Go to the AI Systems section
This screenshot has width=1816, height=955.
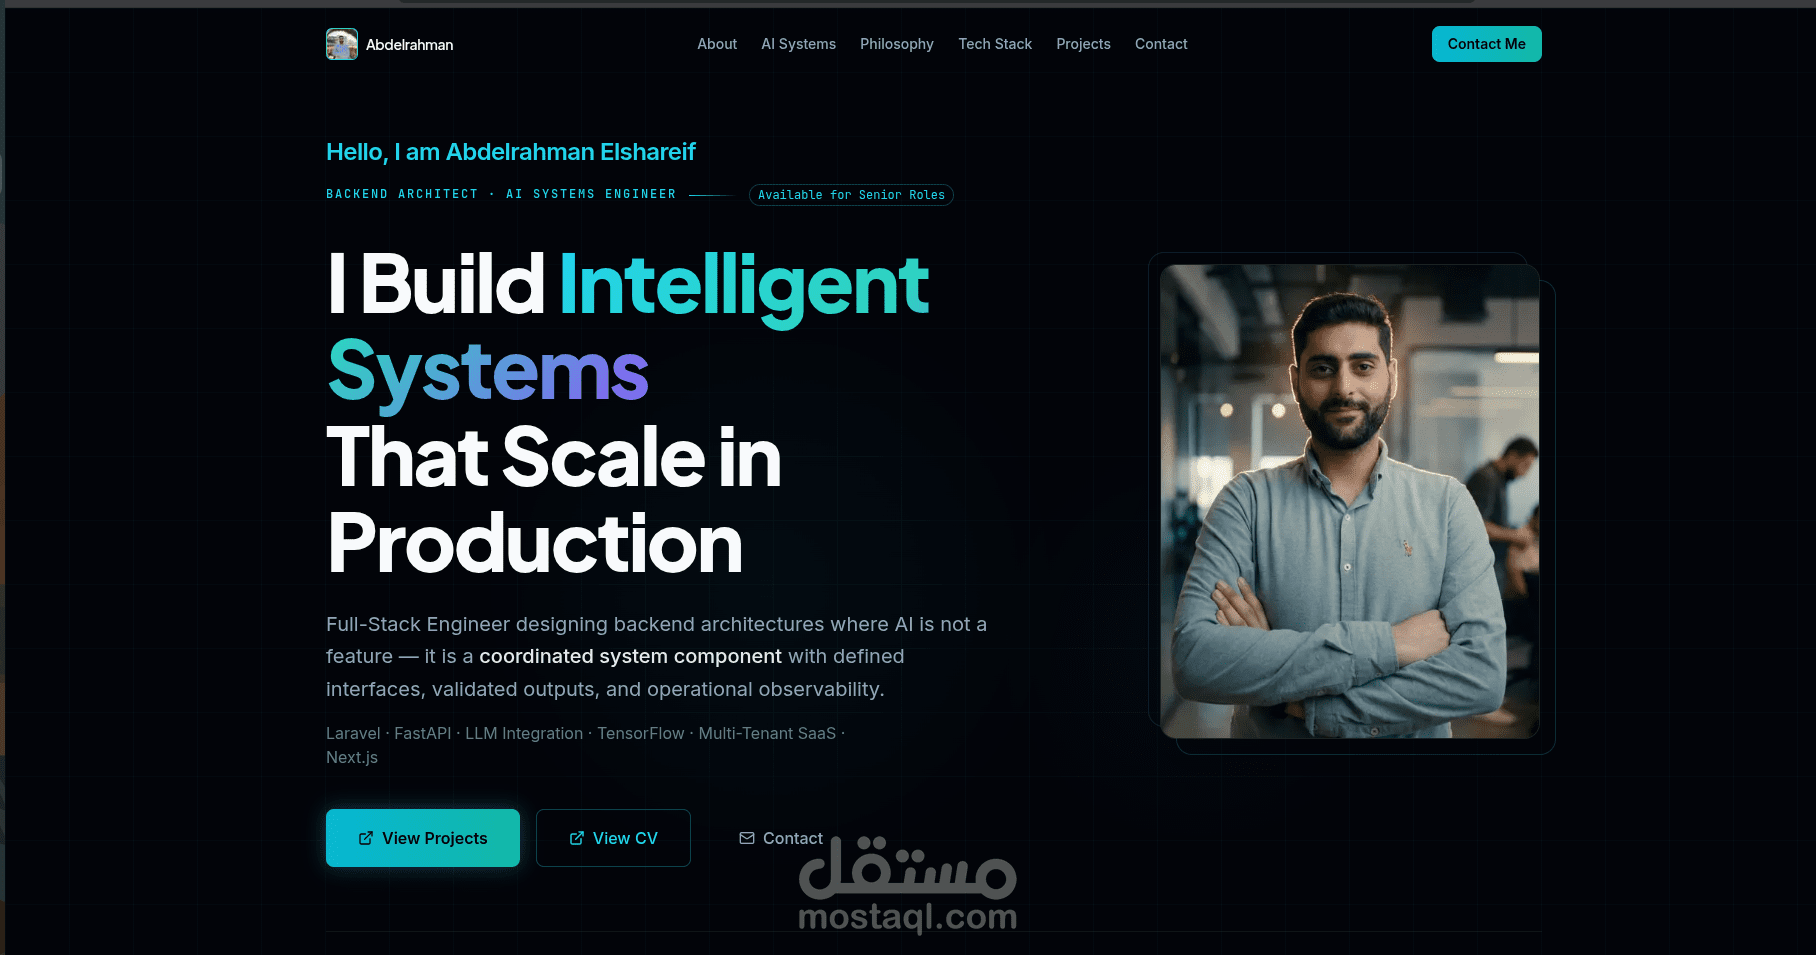798,44
